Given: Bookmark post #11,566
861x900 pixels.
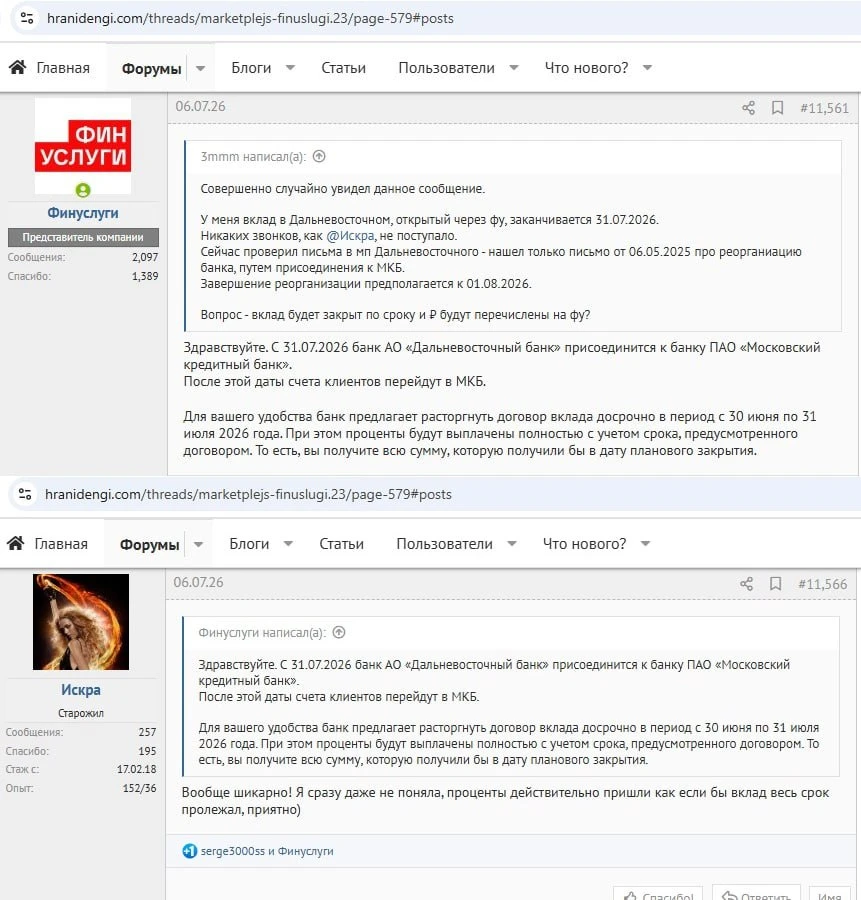Looking at the screenshot, I should (775, 584).
